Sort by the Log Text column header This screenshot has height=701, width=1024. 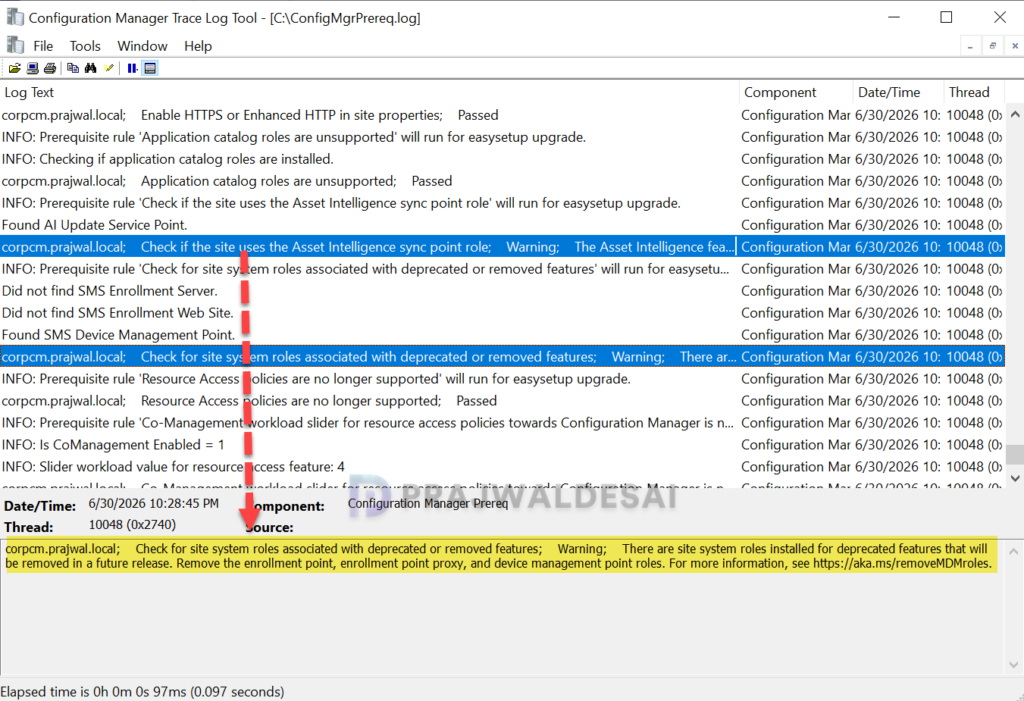tap(370, 92)
